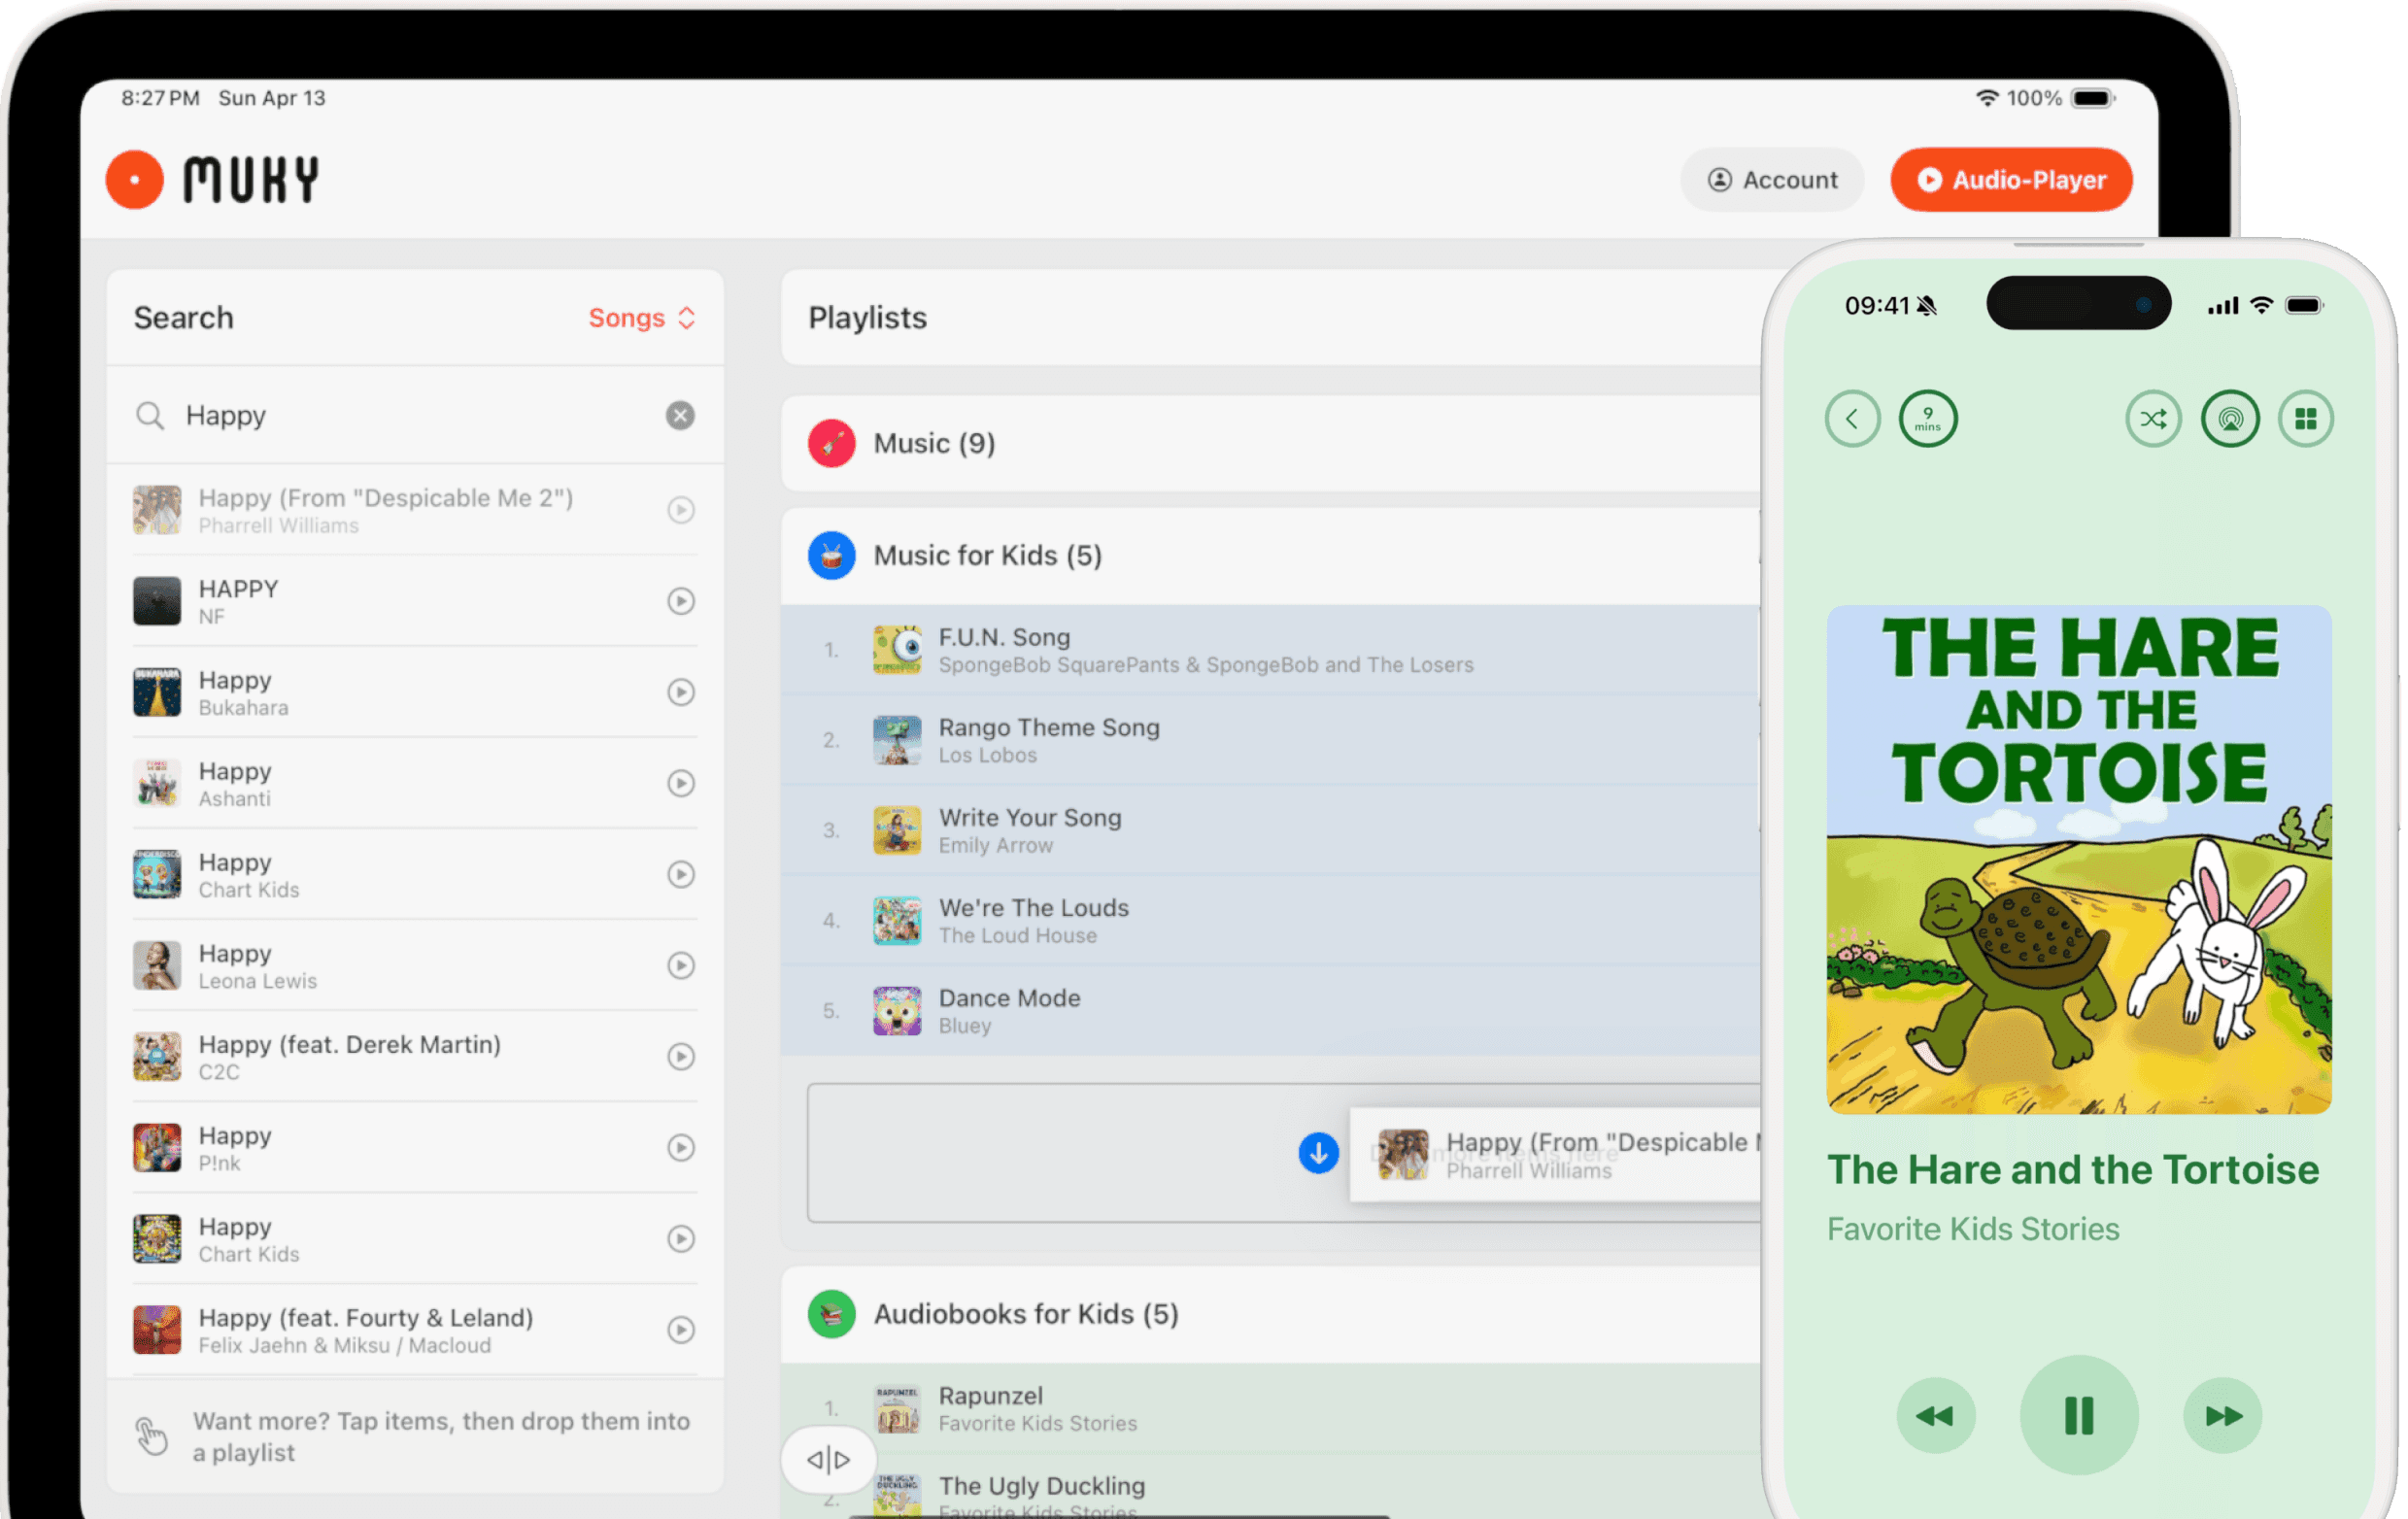2408x1519 pixels.
Task: Play Happy by Leona Lewis
Action: tap(681, 965)
